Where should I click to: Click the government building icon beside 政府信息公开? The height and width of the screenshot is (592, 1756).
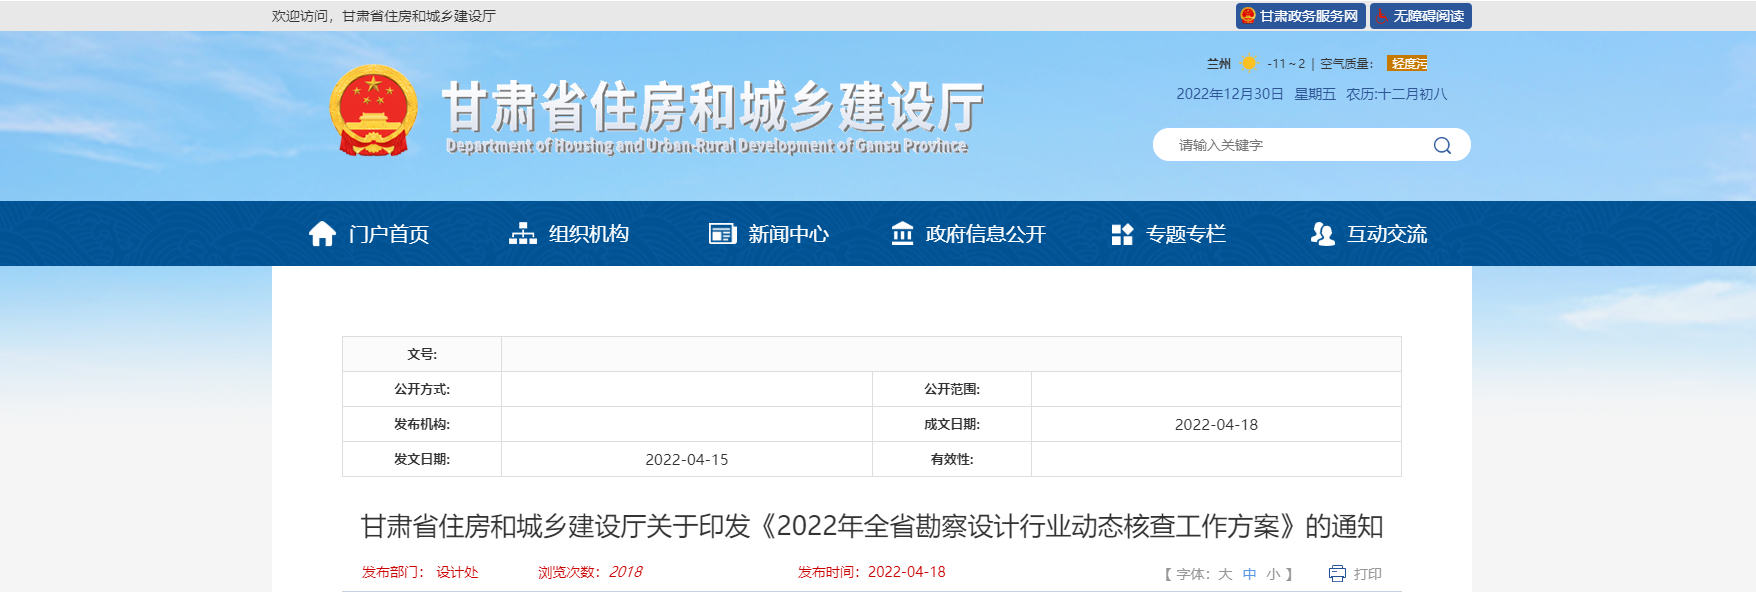point(902,234)
